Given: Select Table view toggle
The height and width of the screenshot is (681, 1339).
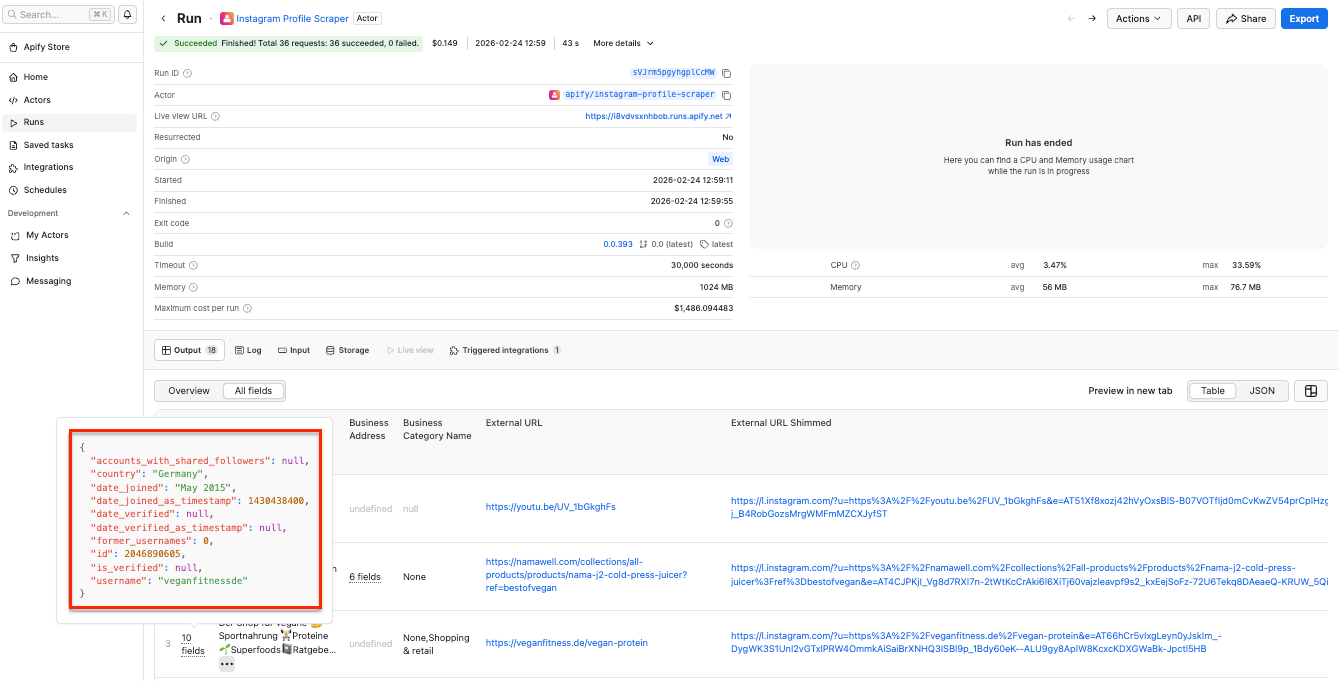Looking at the screenshot, I should (x=1212, y=391).
